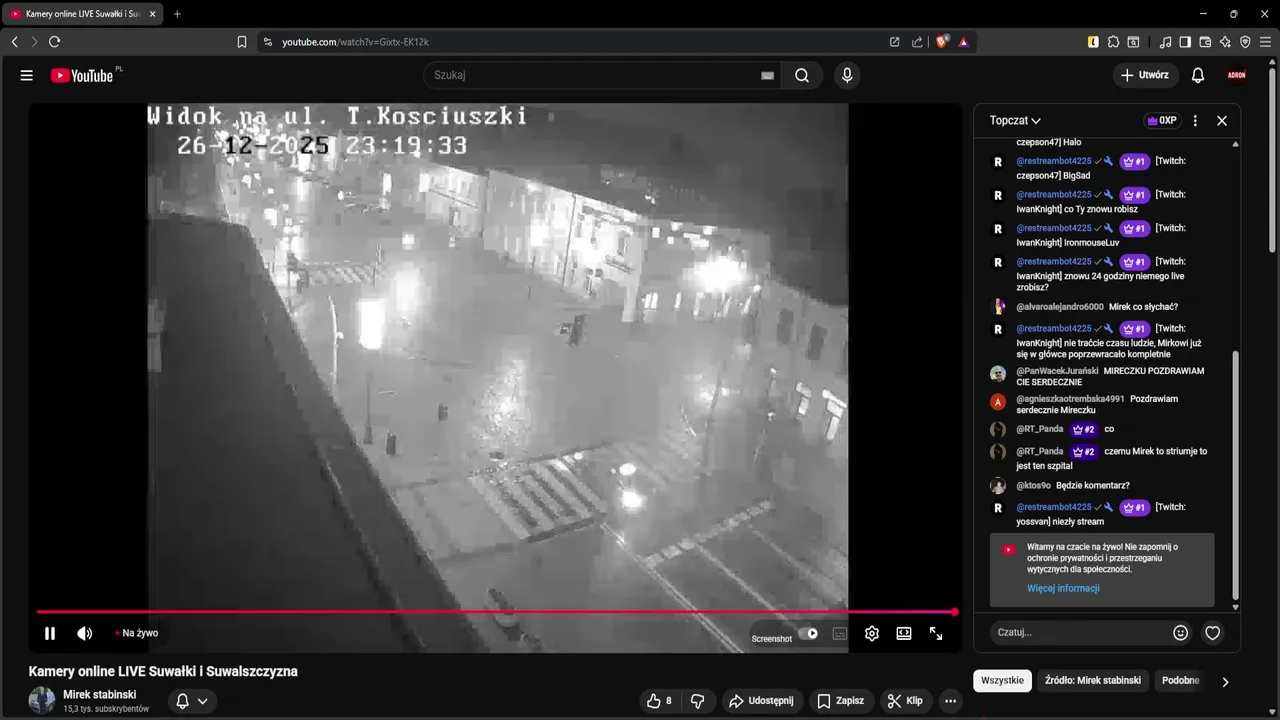Like the video with thumbs up
Screen dimensions: 1280x720
pos(659,701)
